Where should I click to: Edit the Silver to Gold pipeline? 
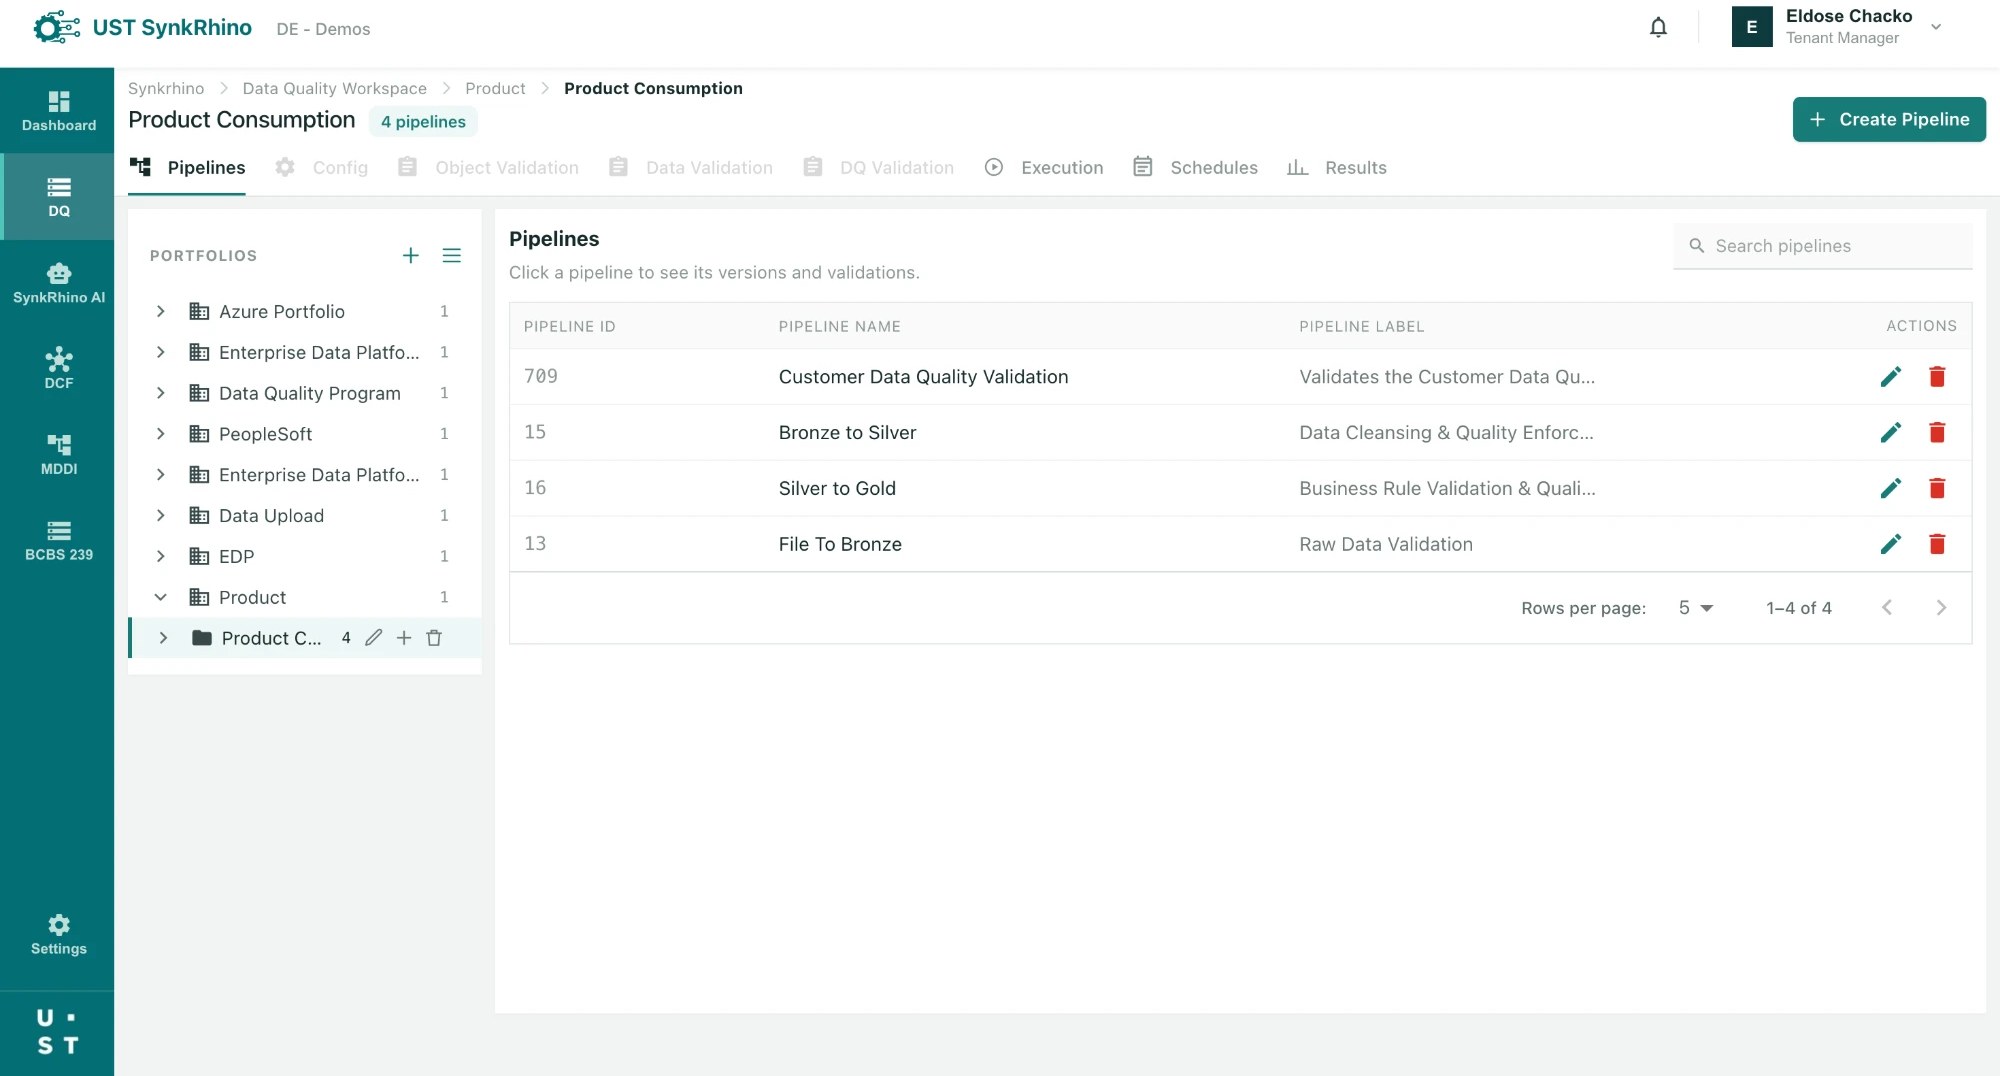point(1890,489)
